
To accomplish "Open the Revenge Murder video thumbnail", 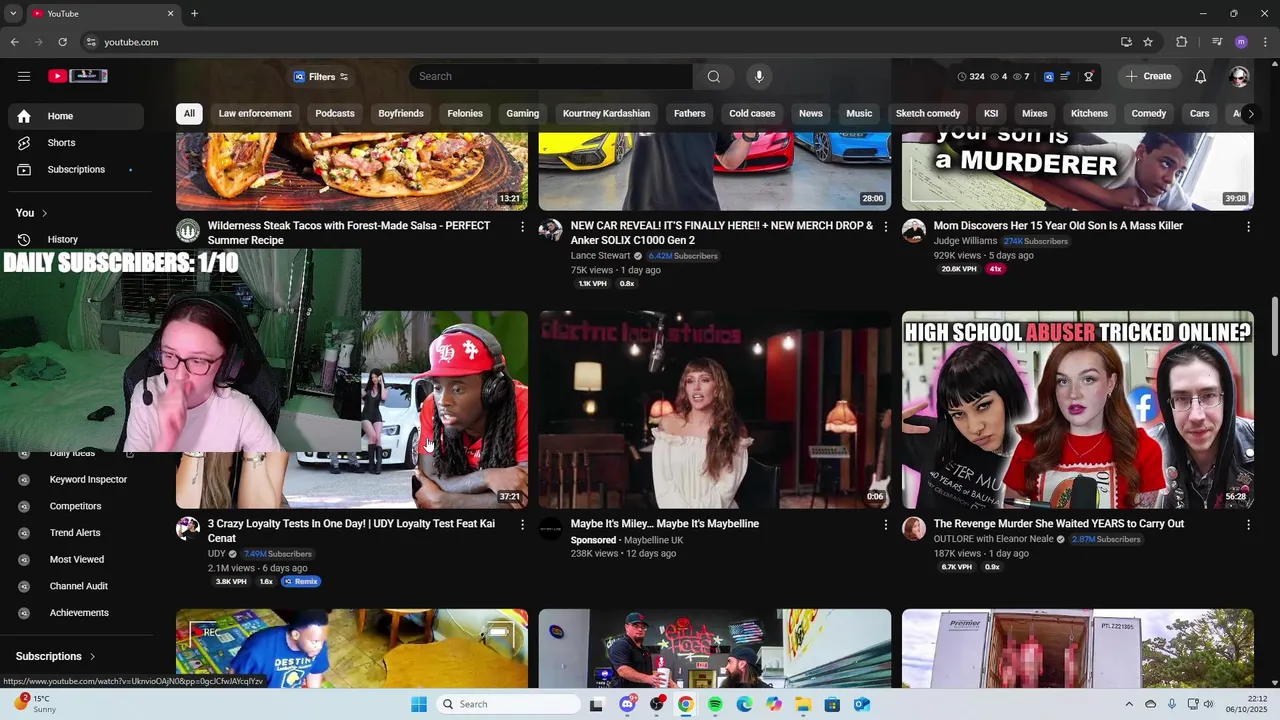I will tap(1078, 410).
